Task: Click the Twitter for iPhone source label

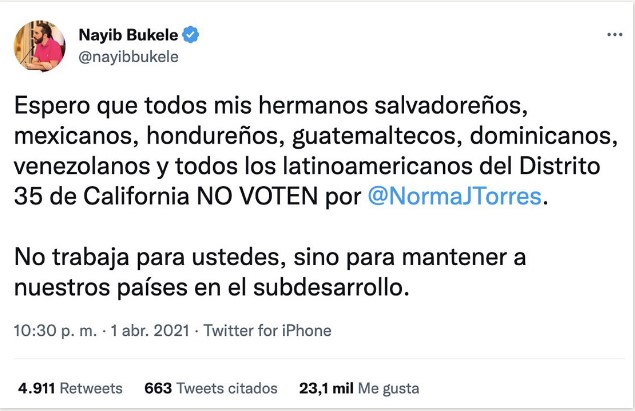Action: [267, 330]
